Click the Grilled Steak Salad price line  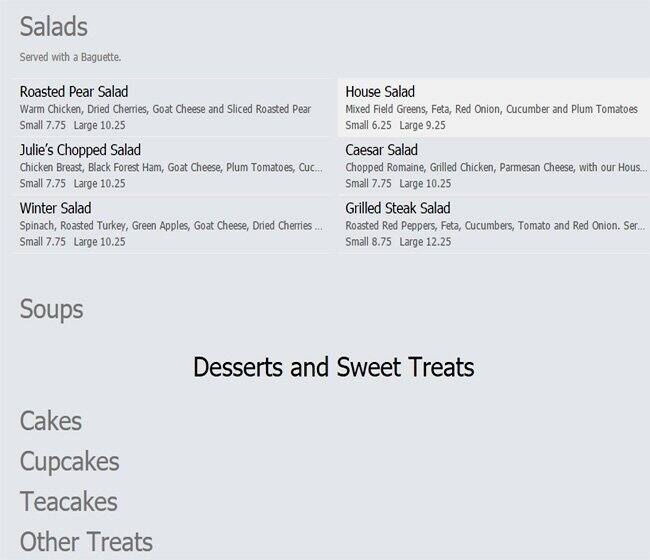398,242
